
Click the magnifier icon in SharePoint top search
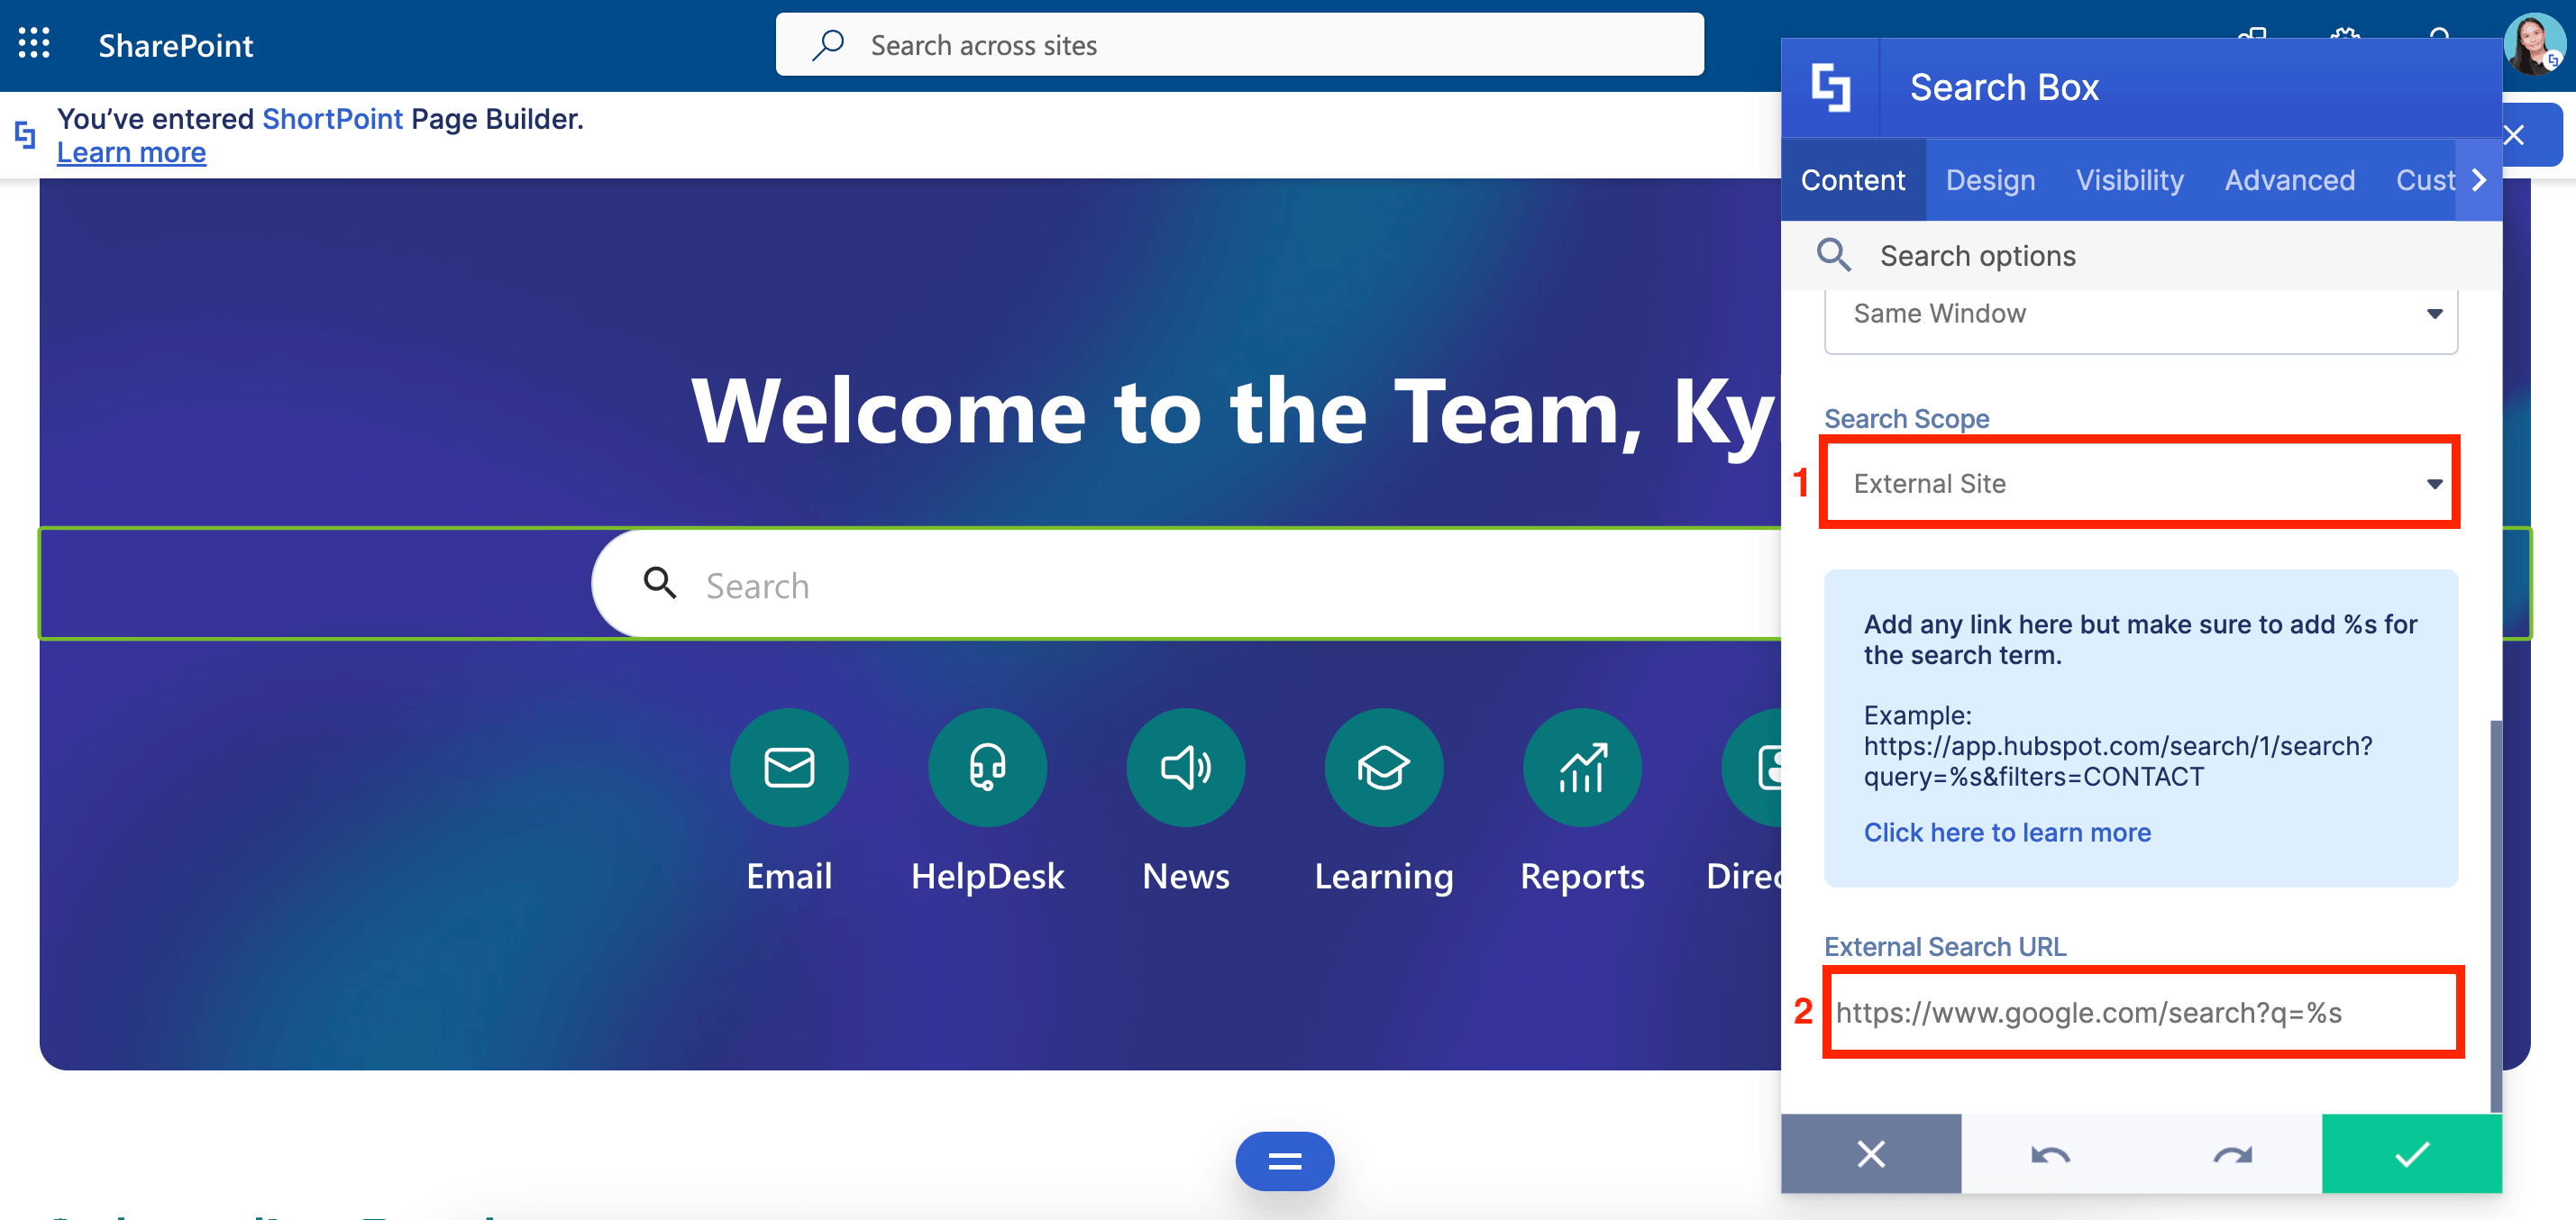[x=828, y=45]
